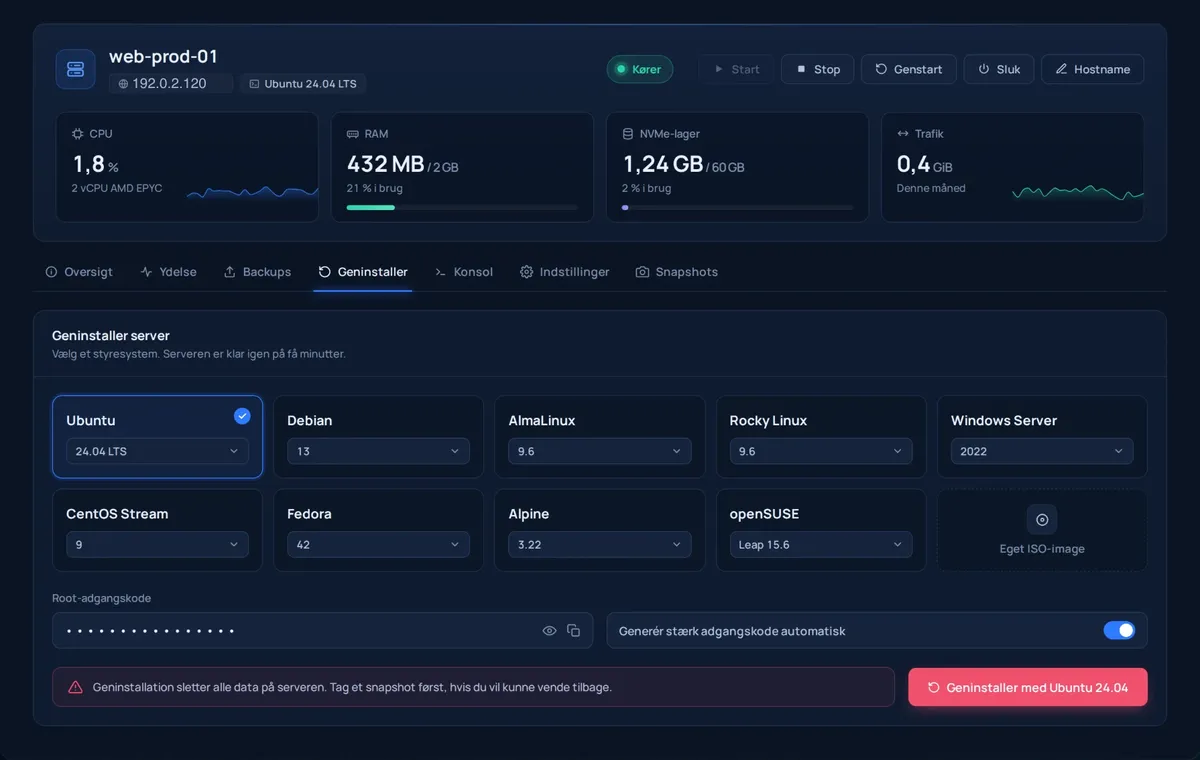Reveal root password with eye icon

click(549, 631)
